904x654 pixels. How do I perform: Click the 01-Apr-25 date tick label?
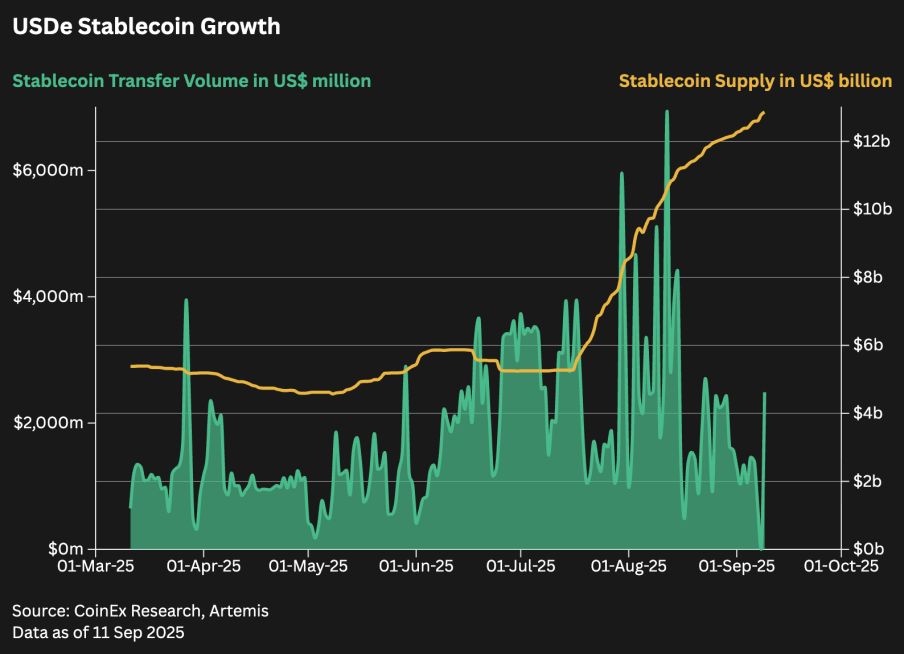(x=204, y=566)
